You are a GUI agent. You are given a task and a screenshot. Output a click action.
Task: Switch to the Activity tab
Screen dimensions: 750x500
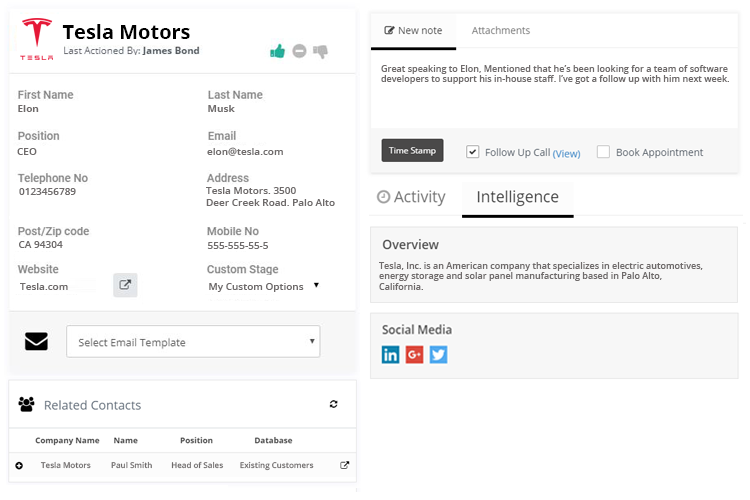pyautogui.click(x=411, y=197)
